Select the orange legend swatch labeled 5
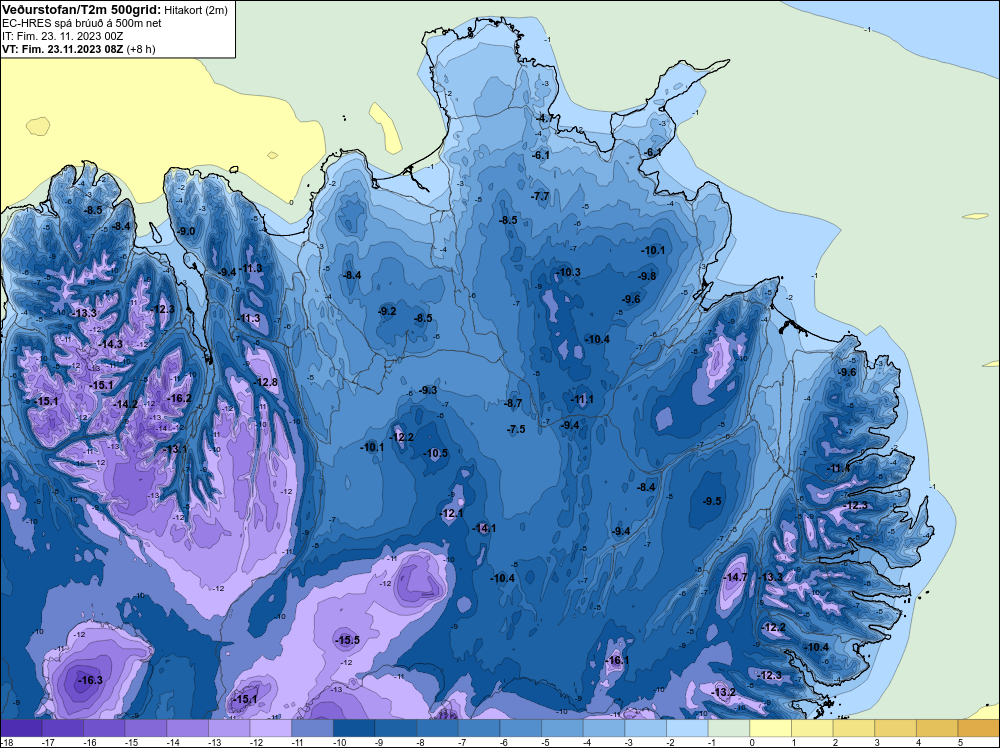The width and height of the screenshot is (1000, 748). (x=979, y=728)
